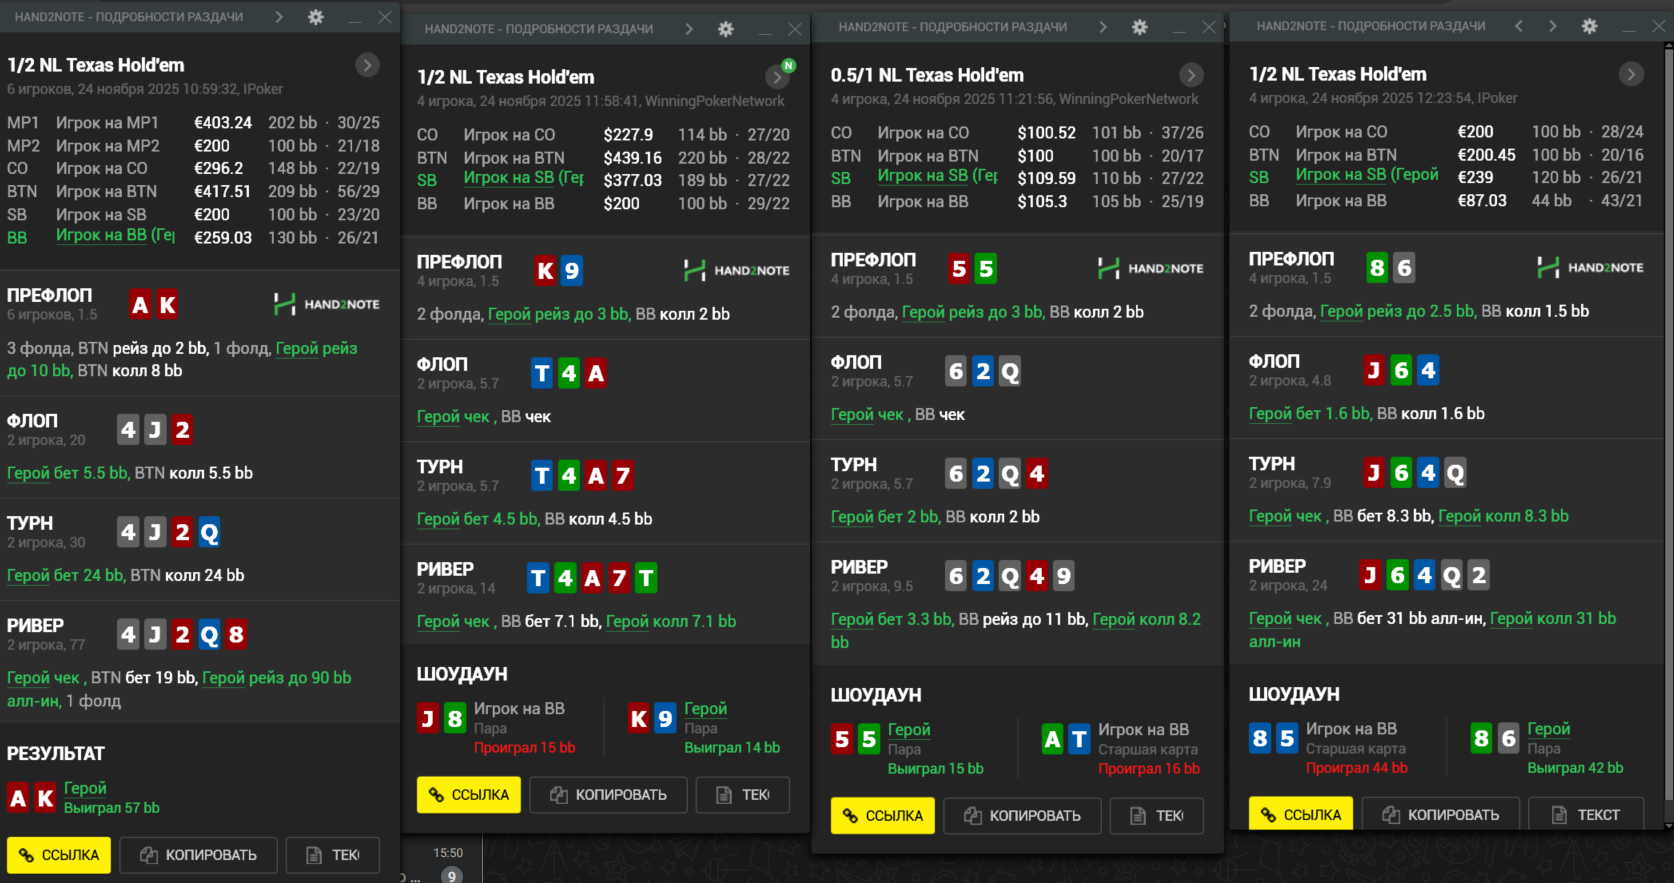Expand the round chevron beside the 6-player 1/2 NL title
Viewport: 1674px width, 883px height.
point(368,66)
